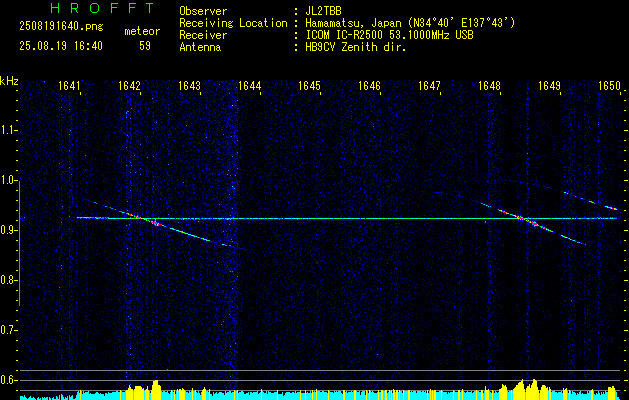Click the meteor count label
This screenshot has height=400, width=629.
tap(142, 31)
